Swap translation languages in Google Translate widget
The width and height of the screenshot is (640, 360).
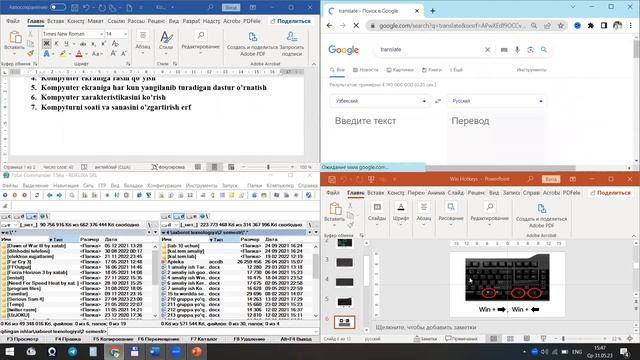pos(438,101)
